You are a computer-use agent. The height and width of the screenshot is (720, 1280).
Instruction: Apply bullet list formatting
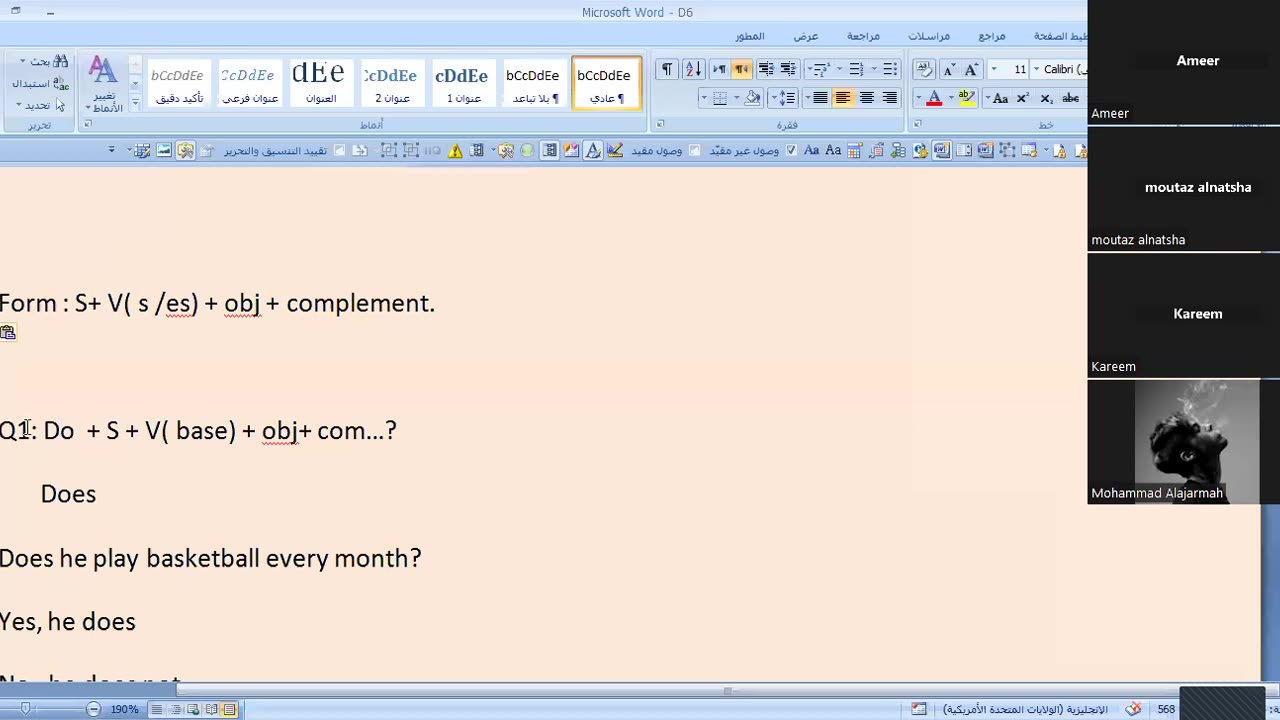click(x=890, y=69)
